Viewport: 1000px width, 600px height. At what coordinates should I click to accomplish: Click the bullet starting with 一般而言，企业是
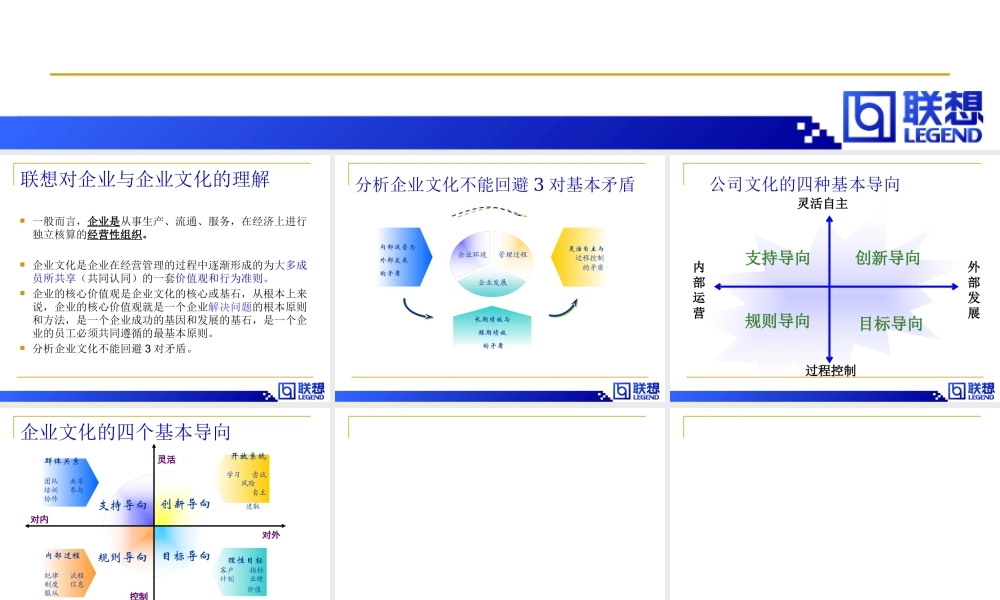pos(170,228)
